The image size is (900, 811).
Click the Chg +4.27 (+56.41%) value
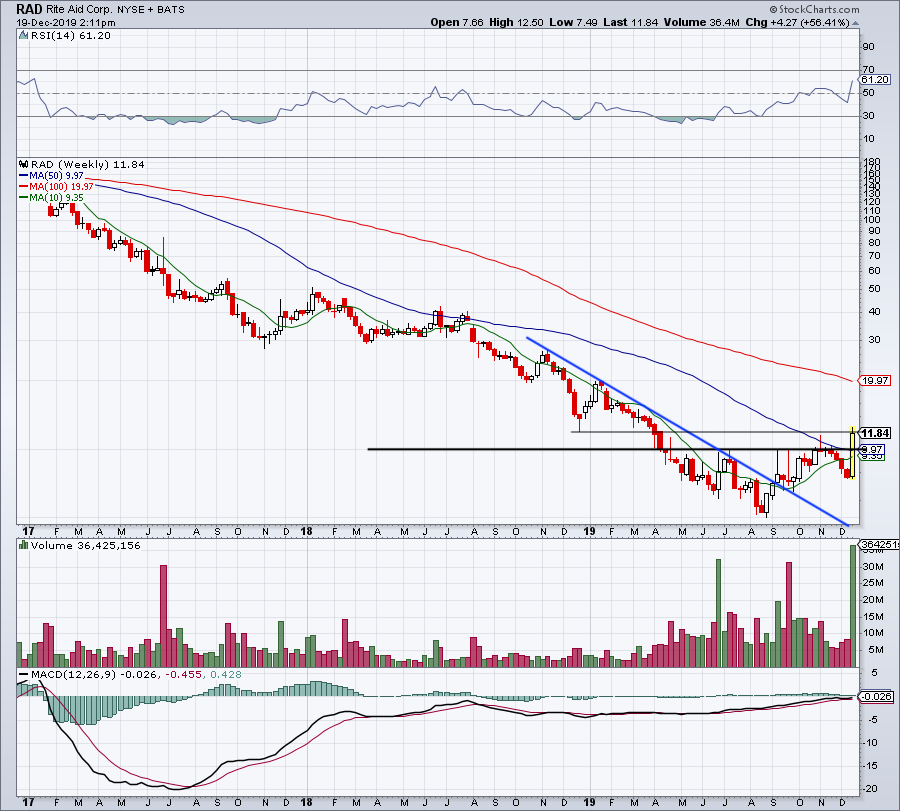tap(797, 22)
